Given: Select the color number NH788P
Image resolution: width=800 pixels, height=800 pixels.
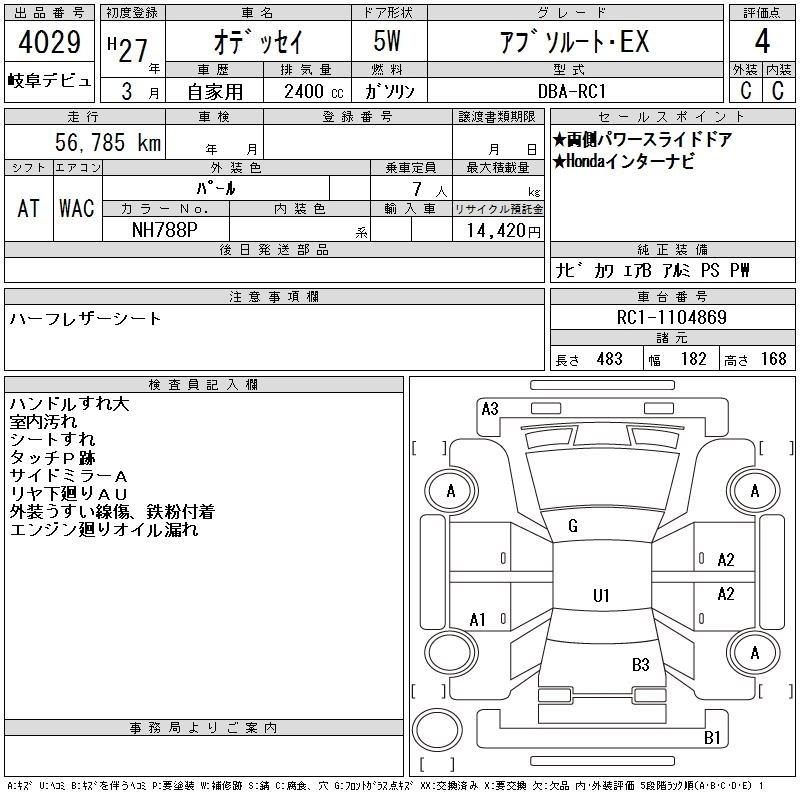Looking at the screenshot, I should (x=165, y=230).
